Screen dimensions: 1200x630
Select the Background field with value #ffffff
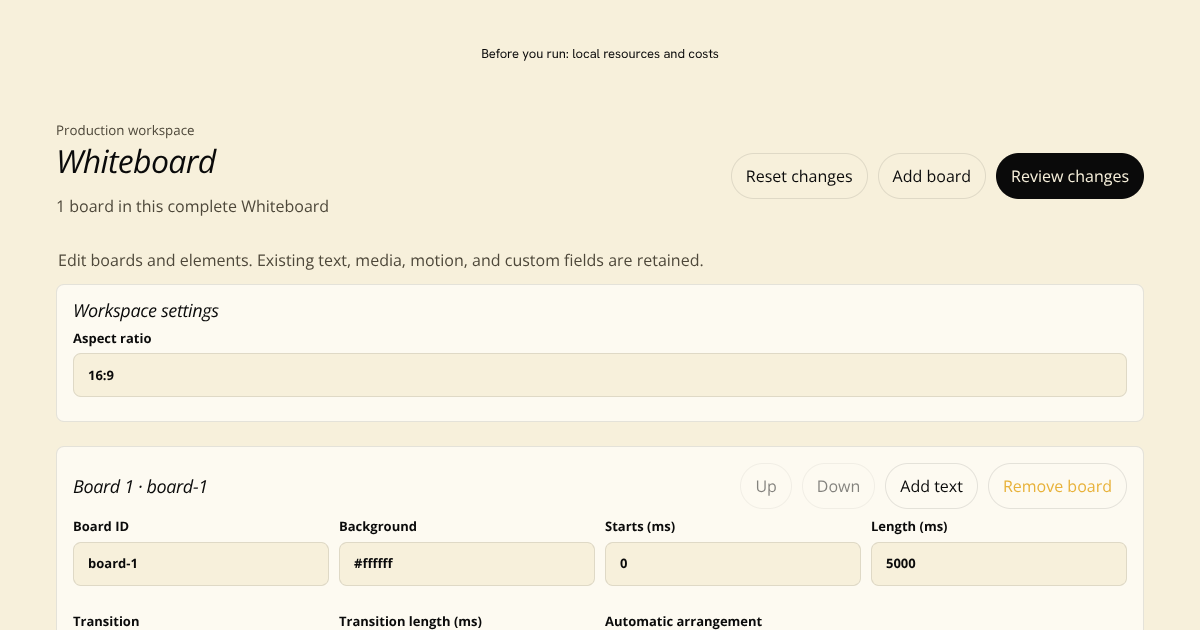click(467, 564)
